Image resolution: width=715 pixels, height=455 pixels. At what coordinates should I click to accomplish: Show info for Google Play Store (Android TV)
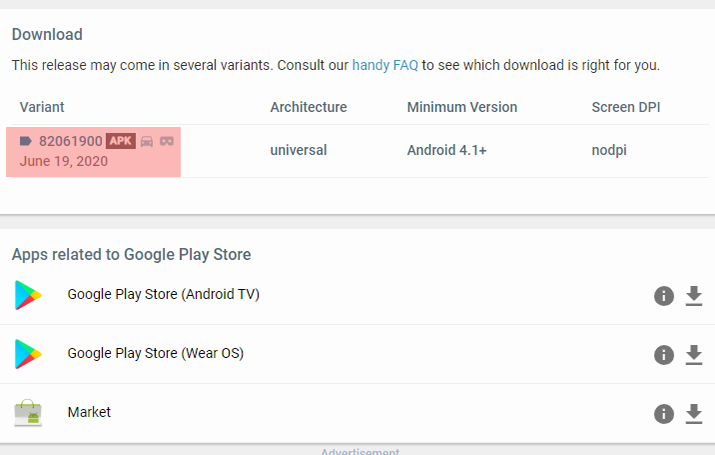(664, 296)
